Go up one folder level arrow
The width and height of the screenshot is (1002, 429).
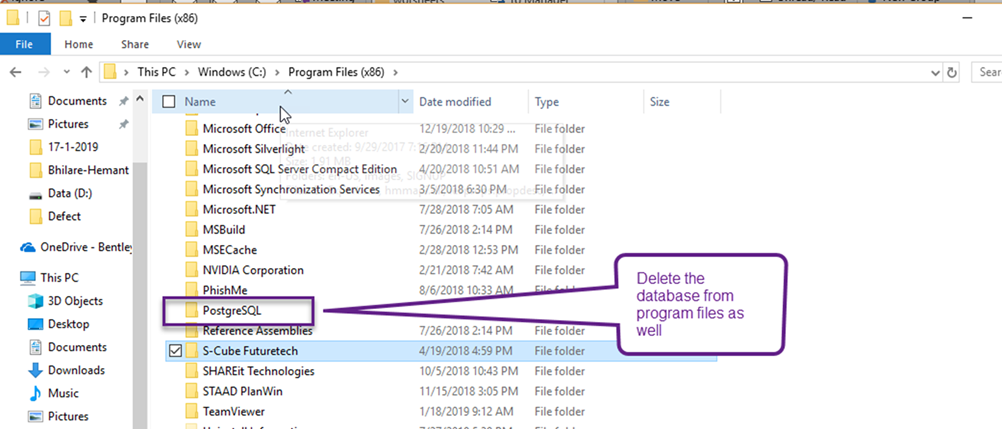coord(86,72)
